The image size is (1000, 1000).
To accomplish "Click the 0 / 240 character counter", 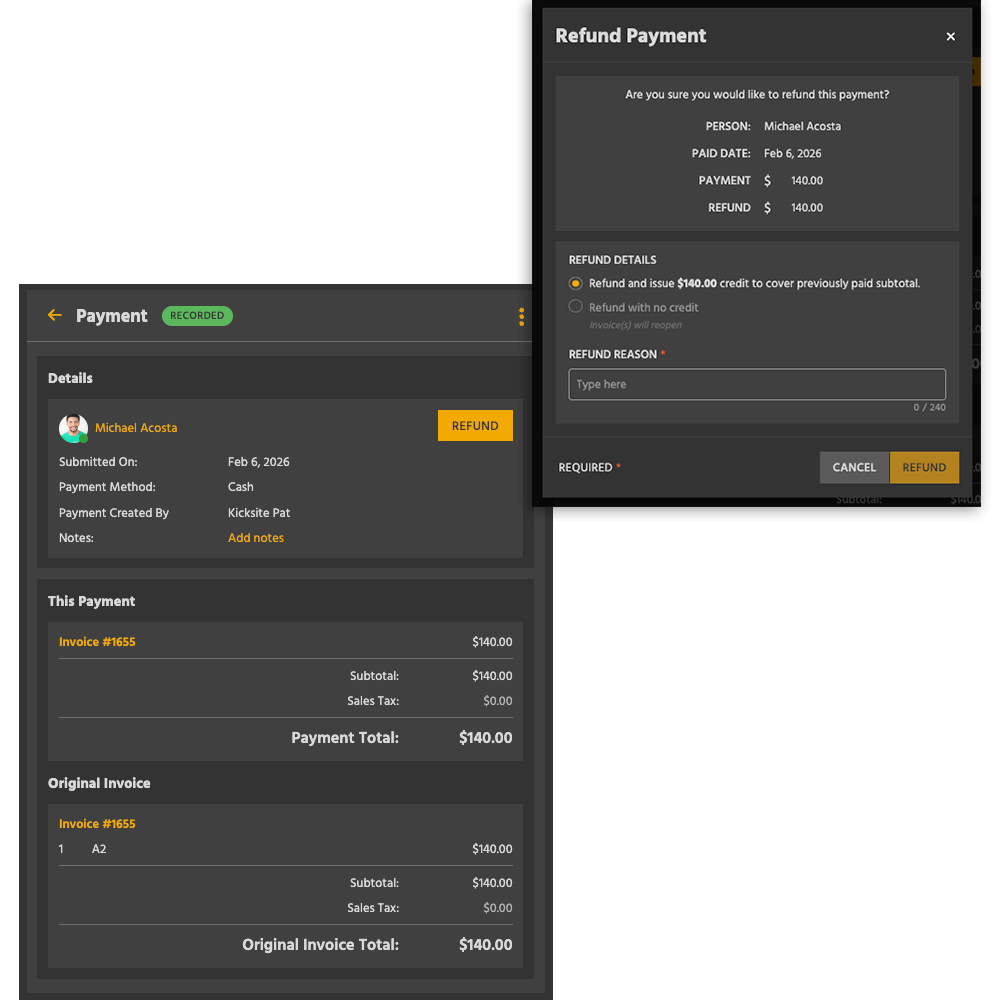I will tap(929, 408).
